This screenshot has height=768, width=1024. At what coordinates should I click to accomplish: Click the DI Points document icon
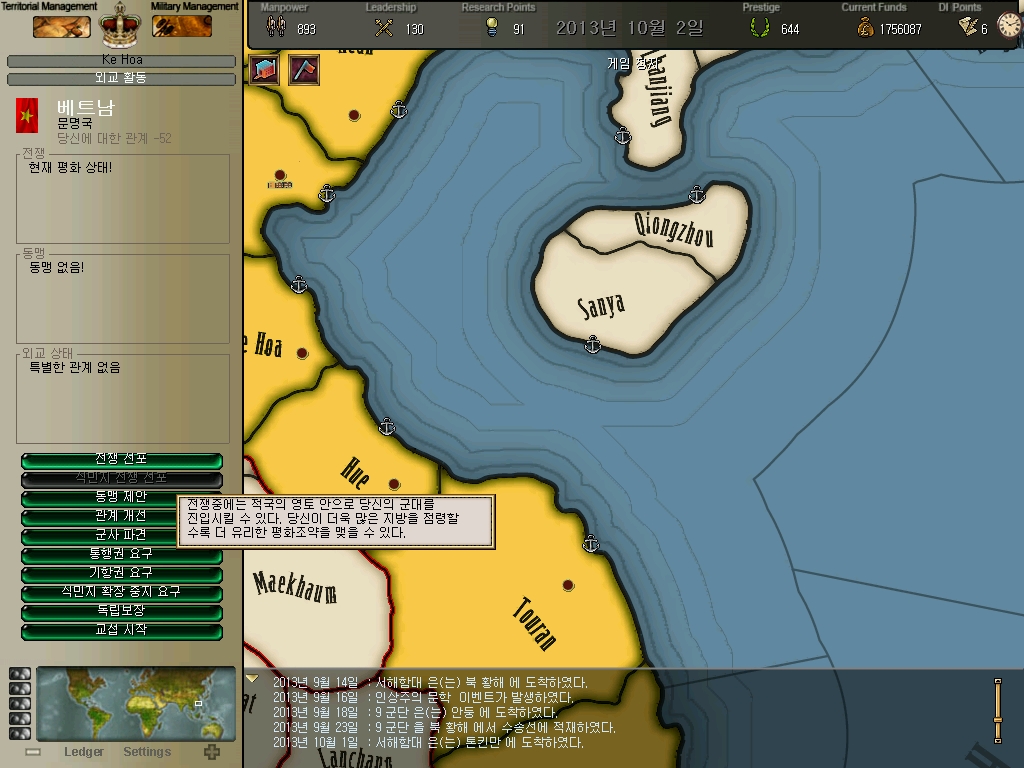967,27
